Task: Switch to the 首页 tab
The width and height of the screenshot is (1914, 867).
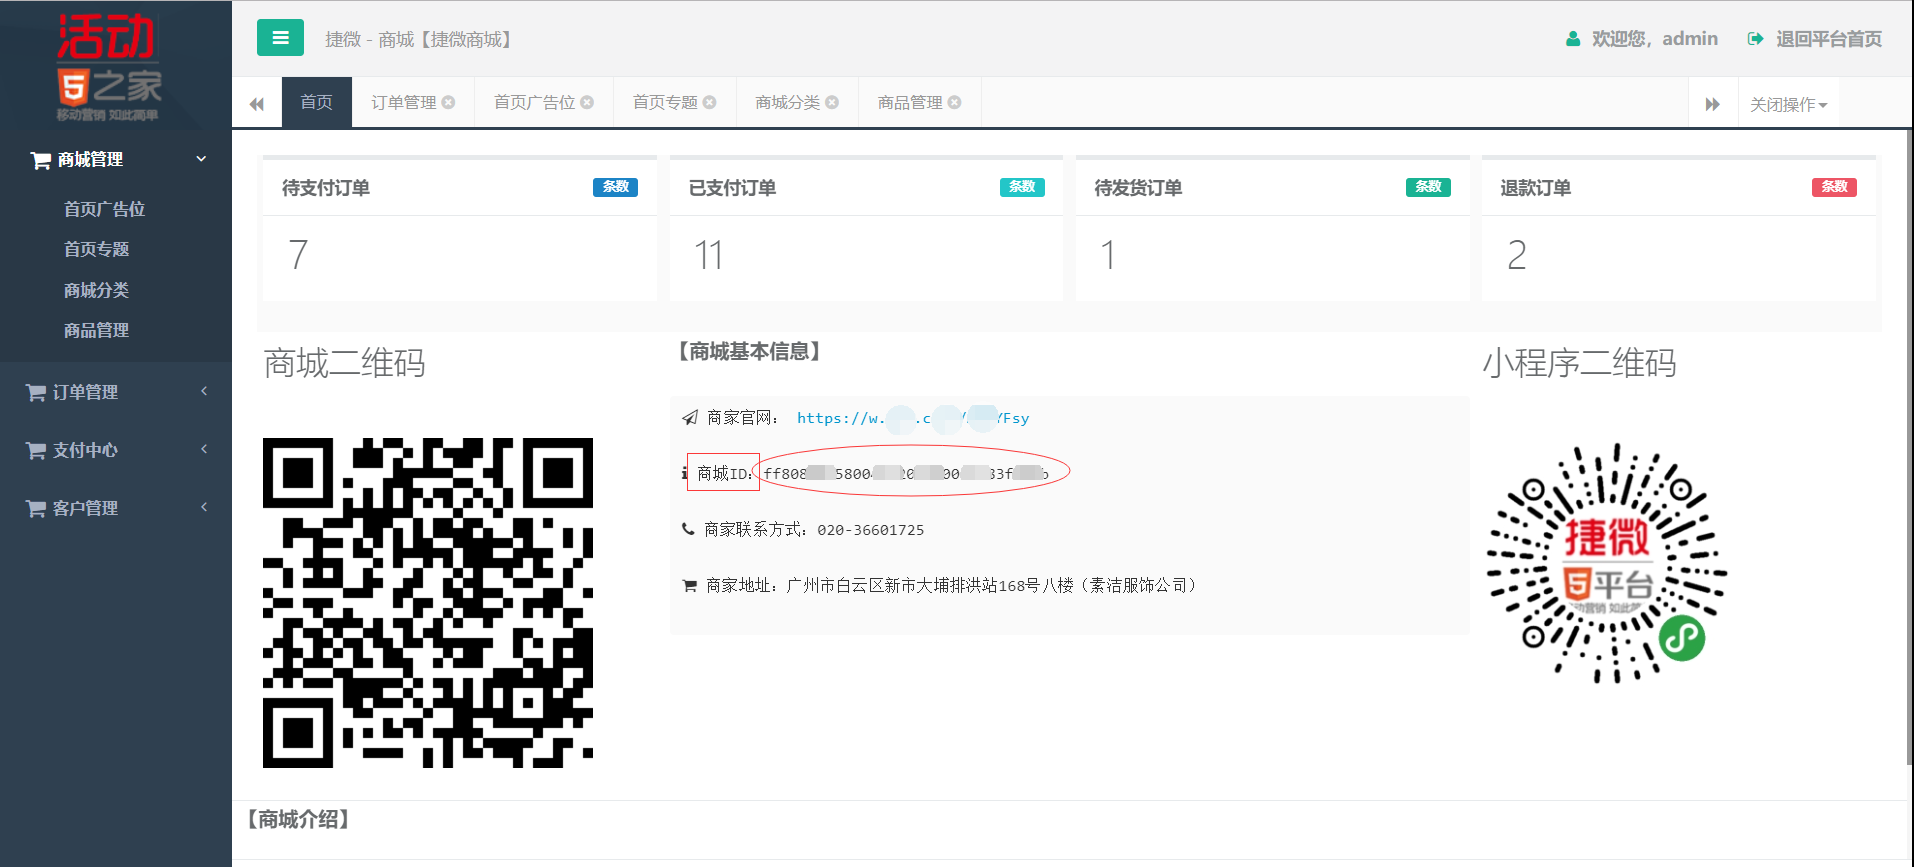Action: point(316,102)
